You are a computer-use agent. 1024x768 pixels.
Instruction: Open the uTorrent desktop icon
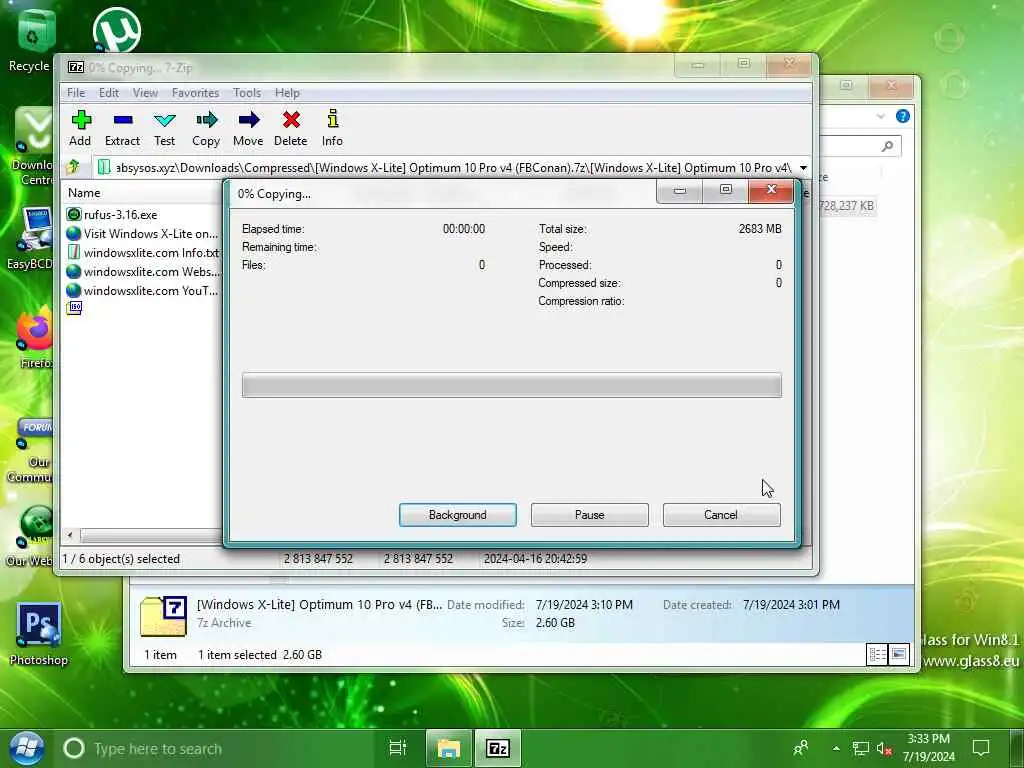pos(117,30)
